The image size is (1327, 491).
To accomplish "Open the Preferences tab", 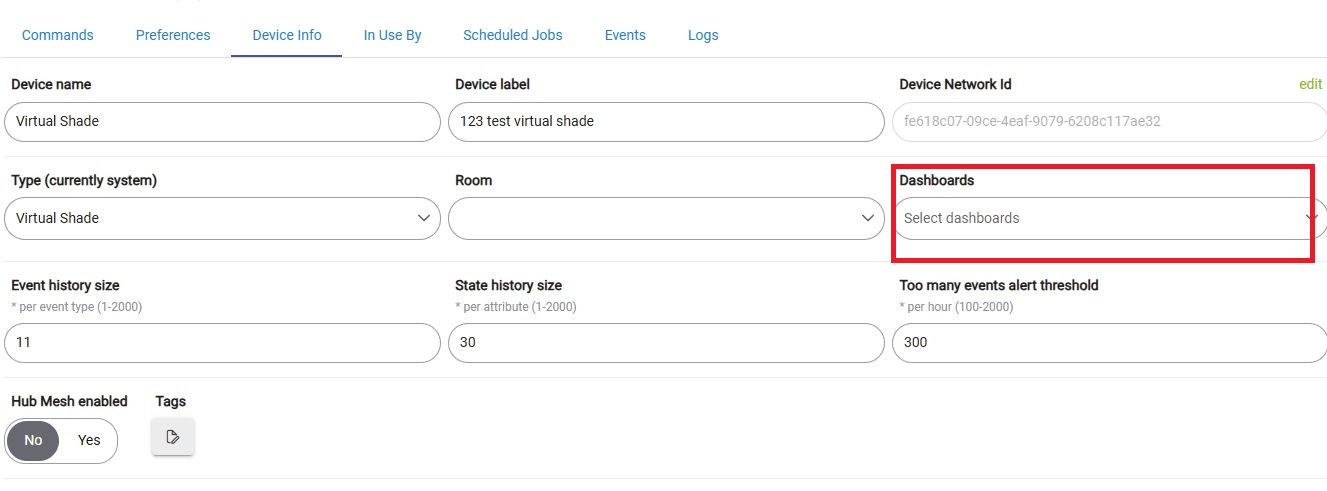I will pyautogui.click(x=173, y=35).
